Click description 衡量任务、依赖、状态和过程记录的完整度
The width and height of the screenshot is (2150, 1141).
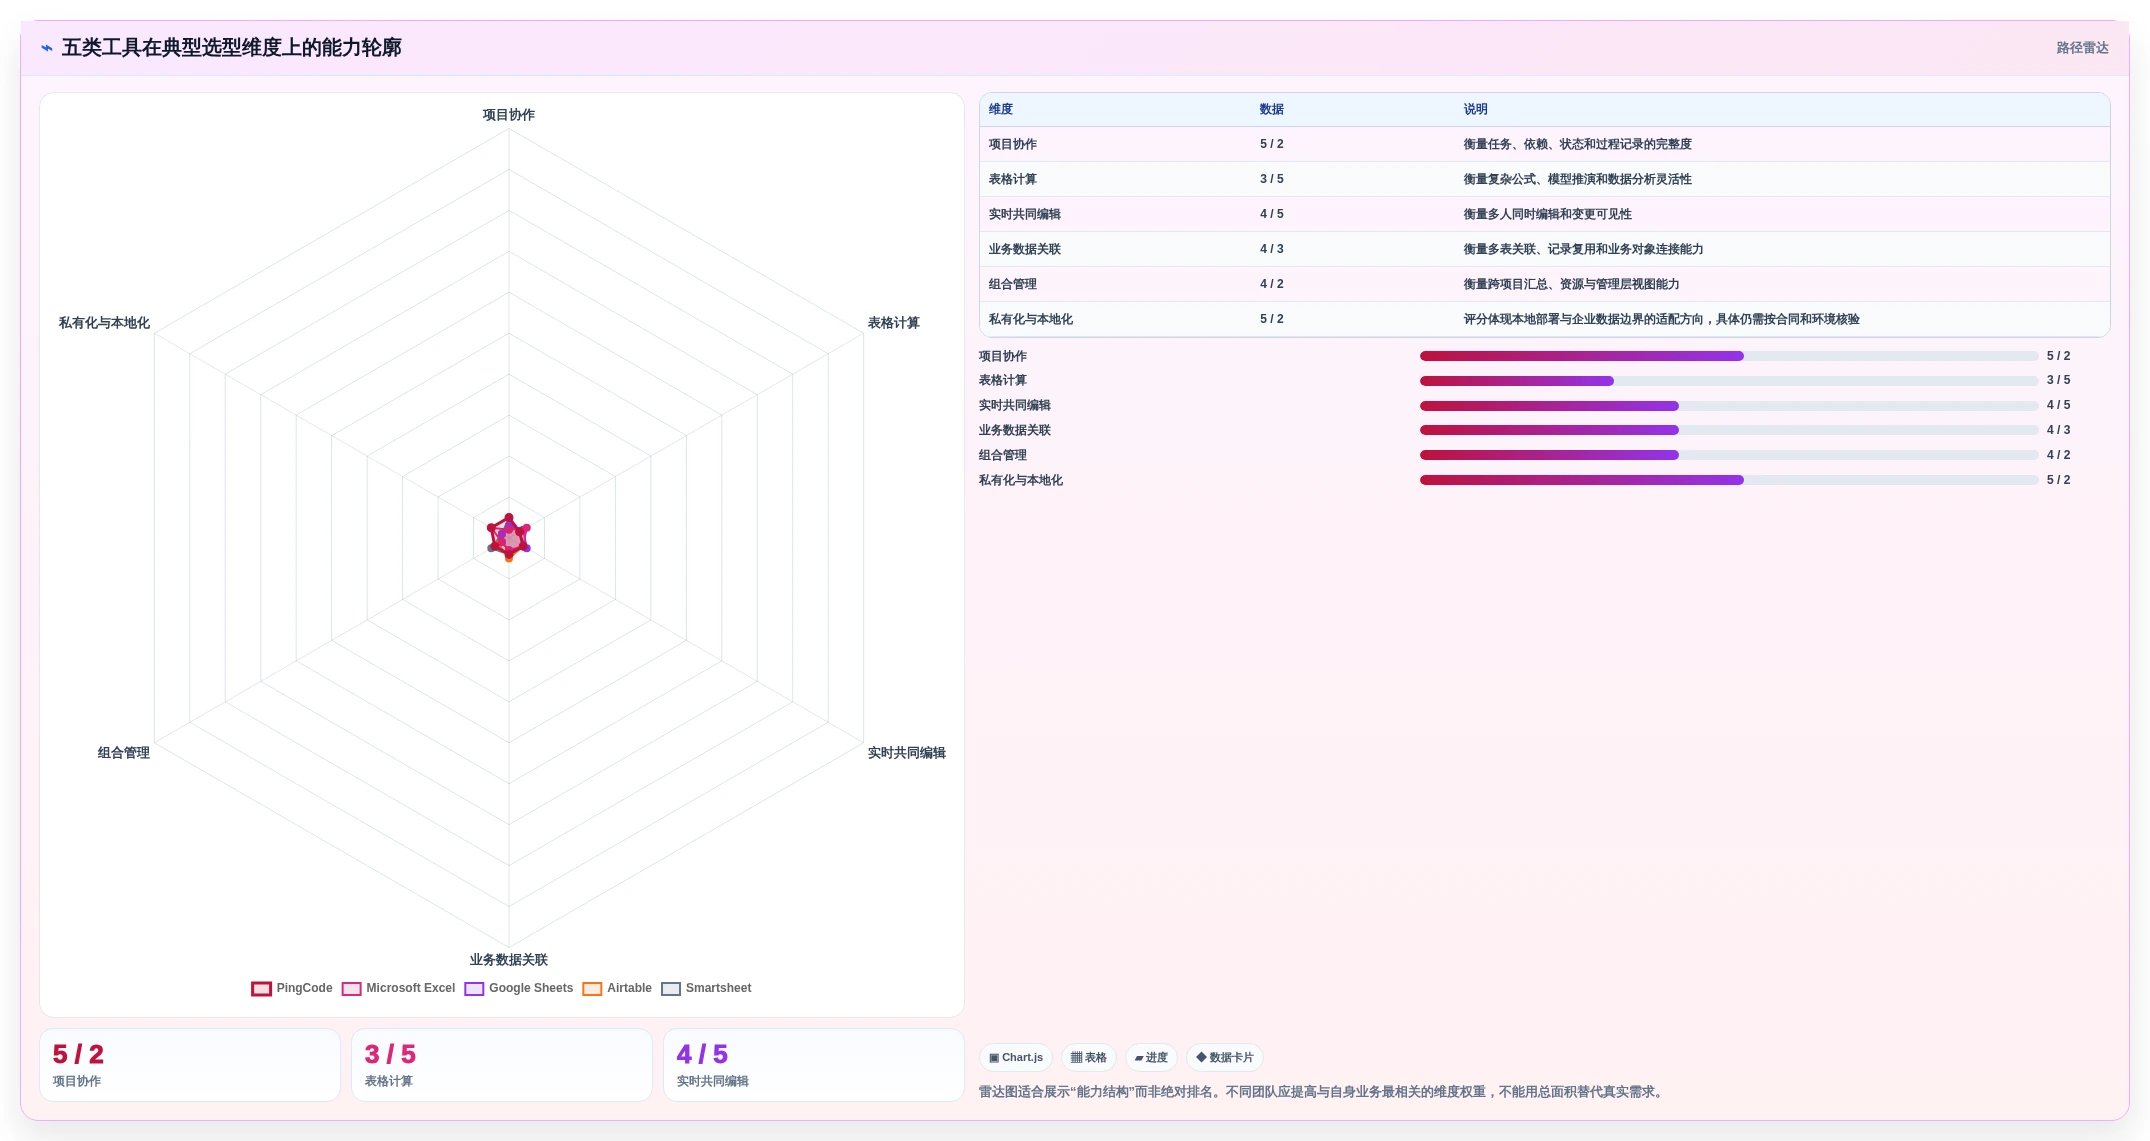(1578, 144)
